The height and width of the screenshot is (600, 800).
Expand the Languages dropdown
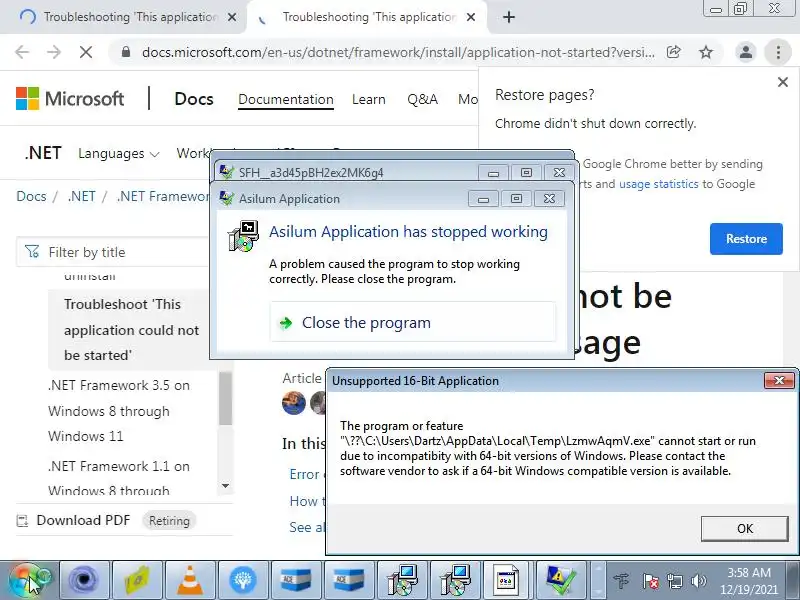coord(119,154)
